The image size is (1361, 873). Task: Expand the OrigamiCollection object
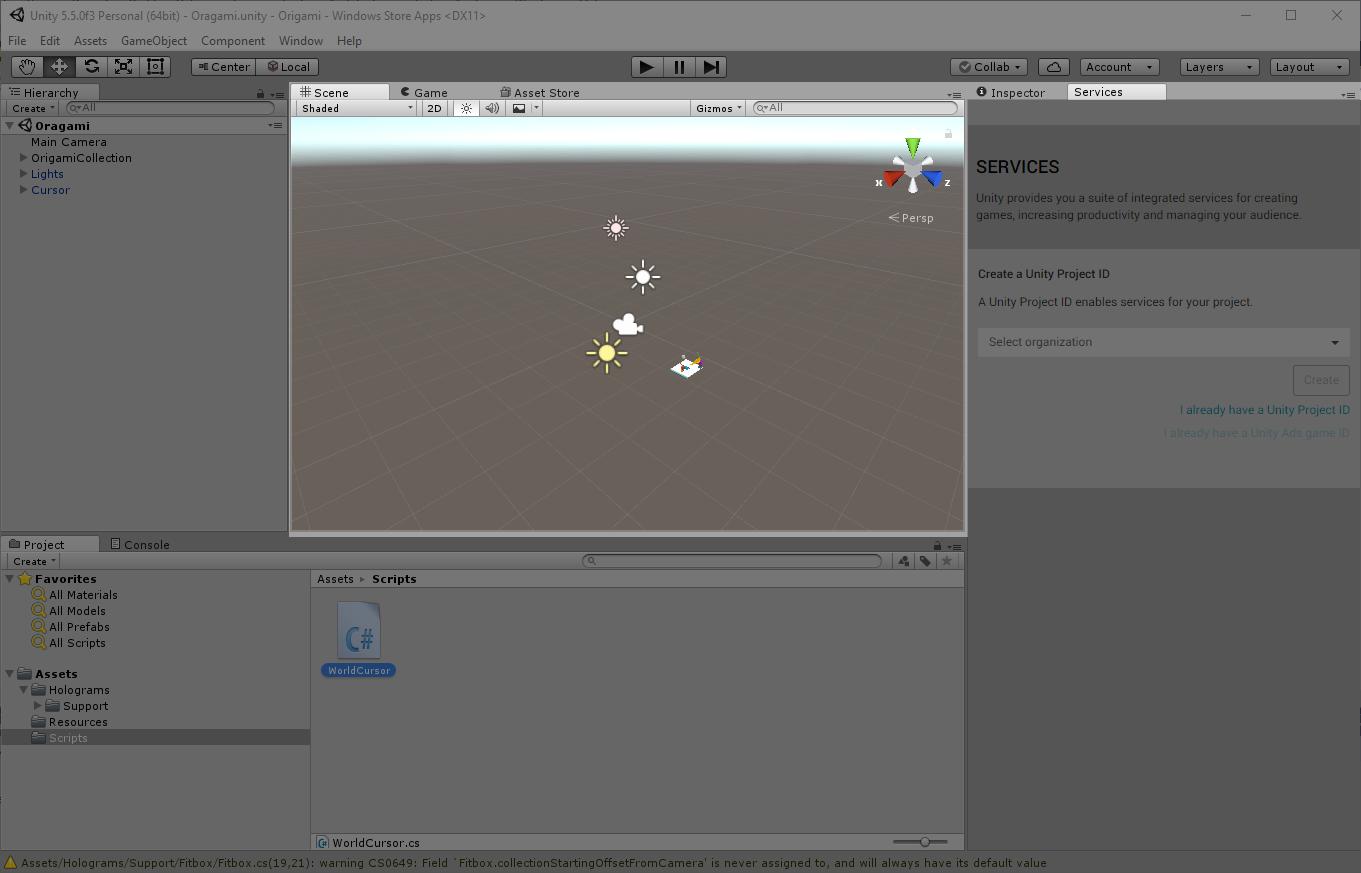pos(24,158)
